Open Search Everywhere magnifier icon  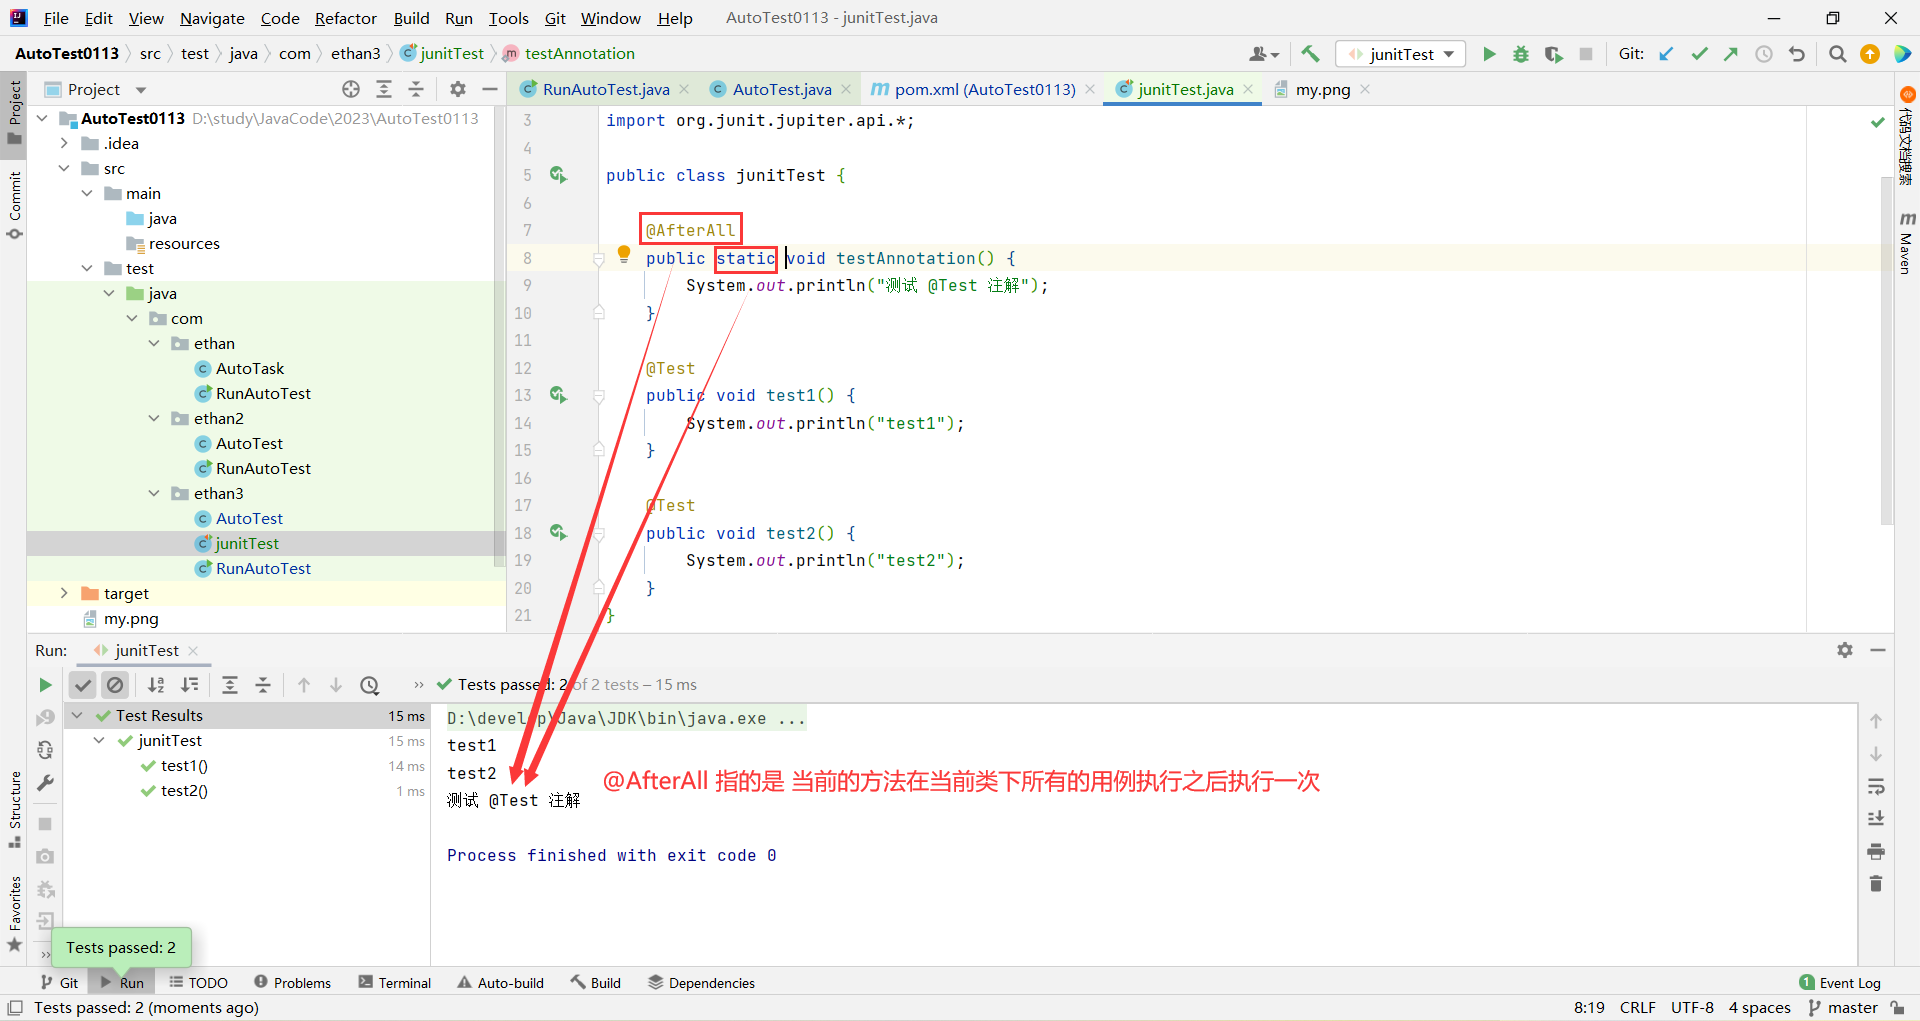click(1837, 54)
